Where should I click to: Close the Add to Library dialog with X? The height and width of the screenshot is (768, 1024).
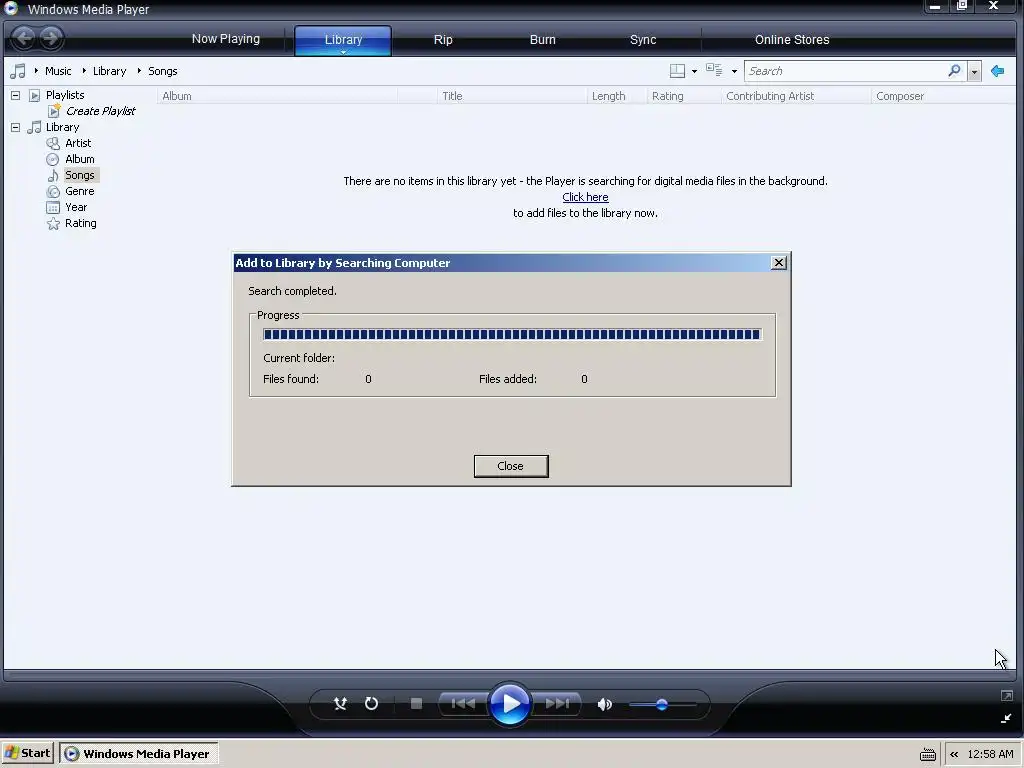click(x=778, y=263)
